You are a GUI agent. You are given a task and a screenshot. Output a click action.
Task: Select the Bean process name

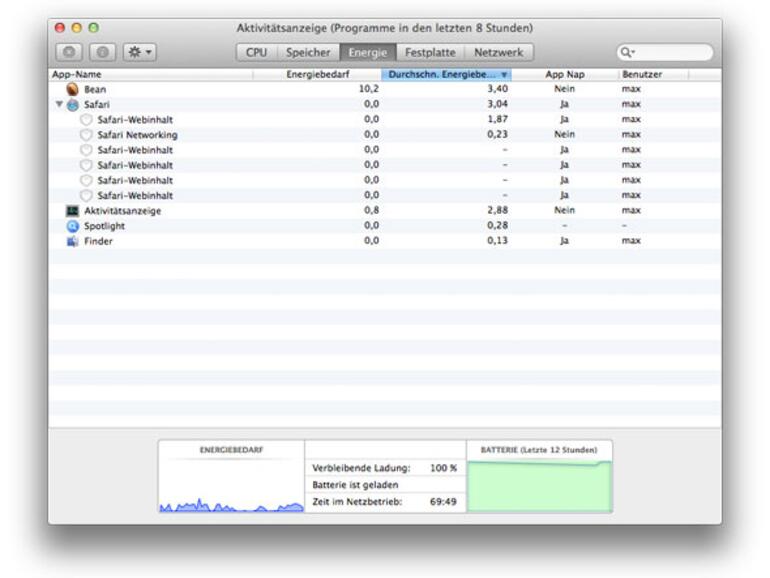(95, 89)
